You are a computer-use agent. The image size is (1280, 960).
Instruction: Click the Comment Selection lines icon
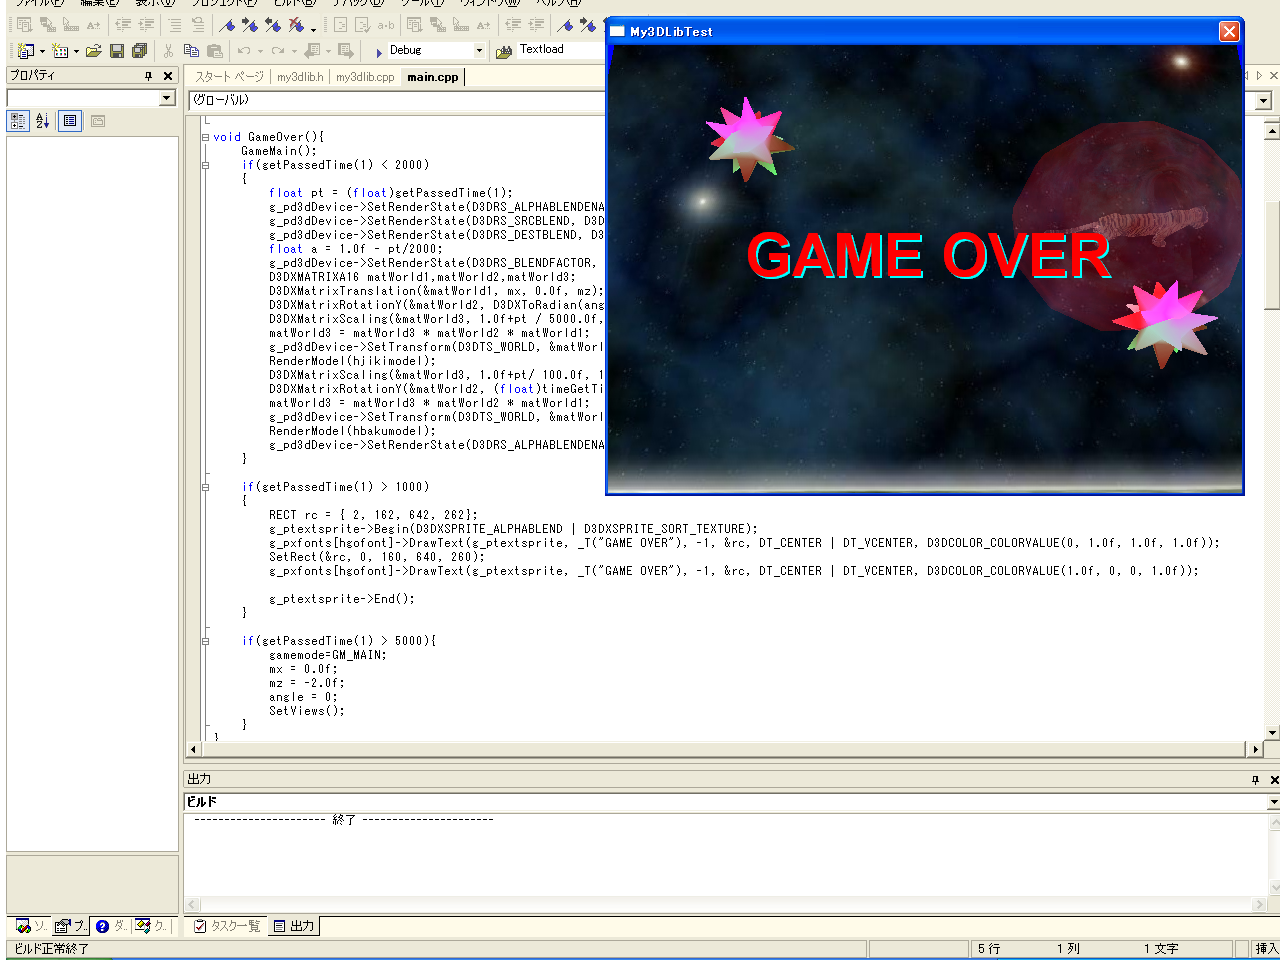tap(175, 25)
